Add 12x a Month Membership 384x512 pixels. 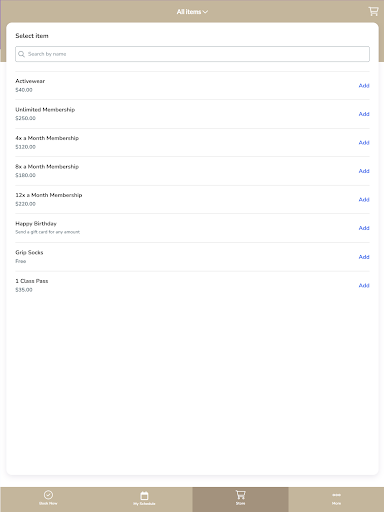(x=364, y=200)
